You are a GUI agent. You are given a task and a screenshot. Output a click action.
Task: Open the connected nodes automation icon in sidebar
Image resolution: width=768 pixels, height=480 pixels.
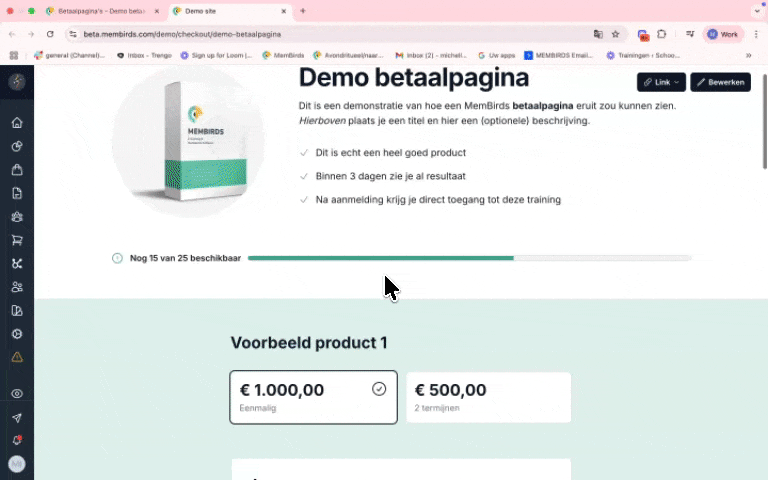(x=17, y=264)
